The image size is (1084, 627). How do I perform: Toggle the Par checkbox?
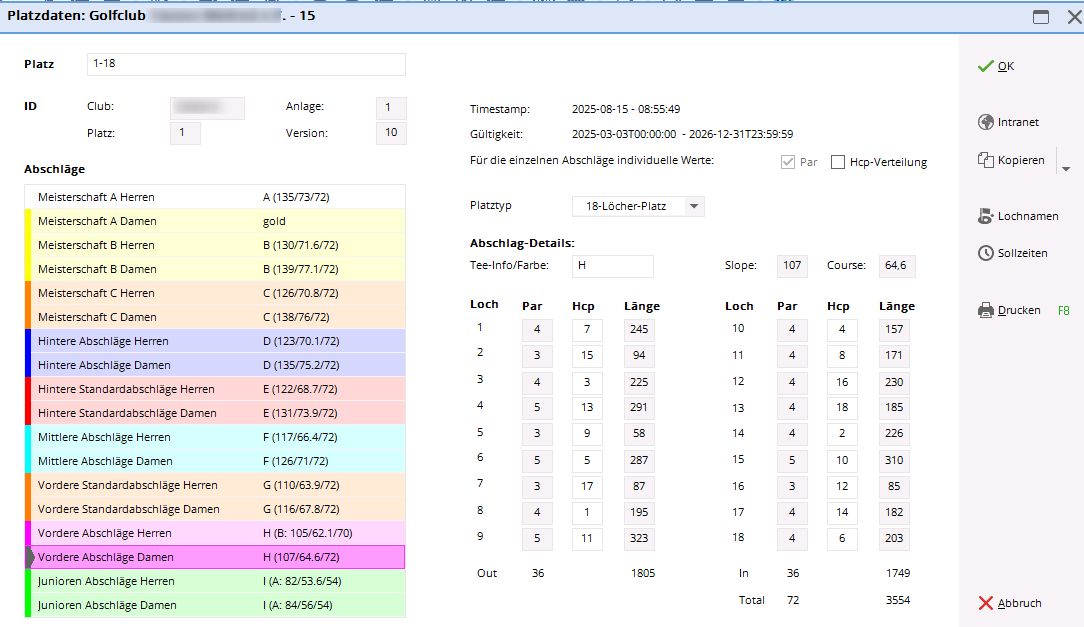point(787,162)
